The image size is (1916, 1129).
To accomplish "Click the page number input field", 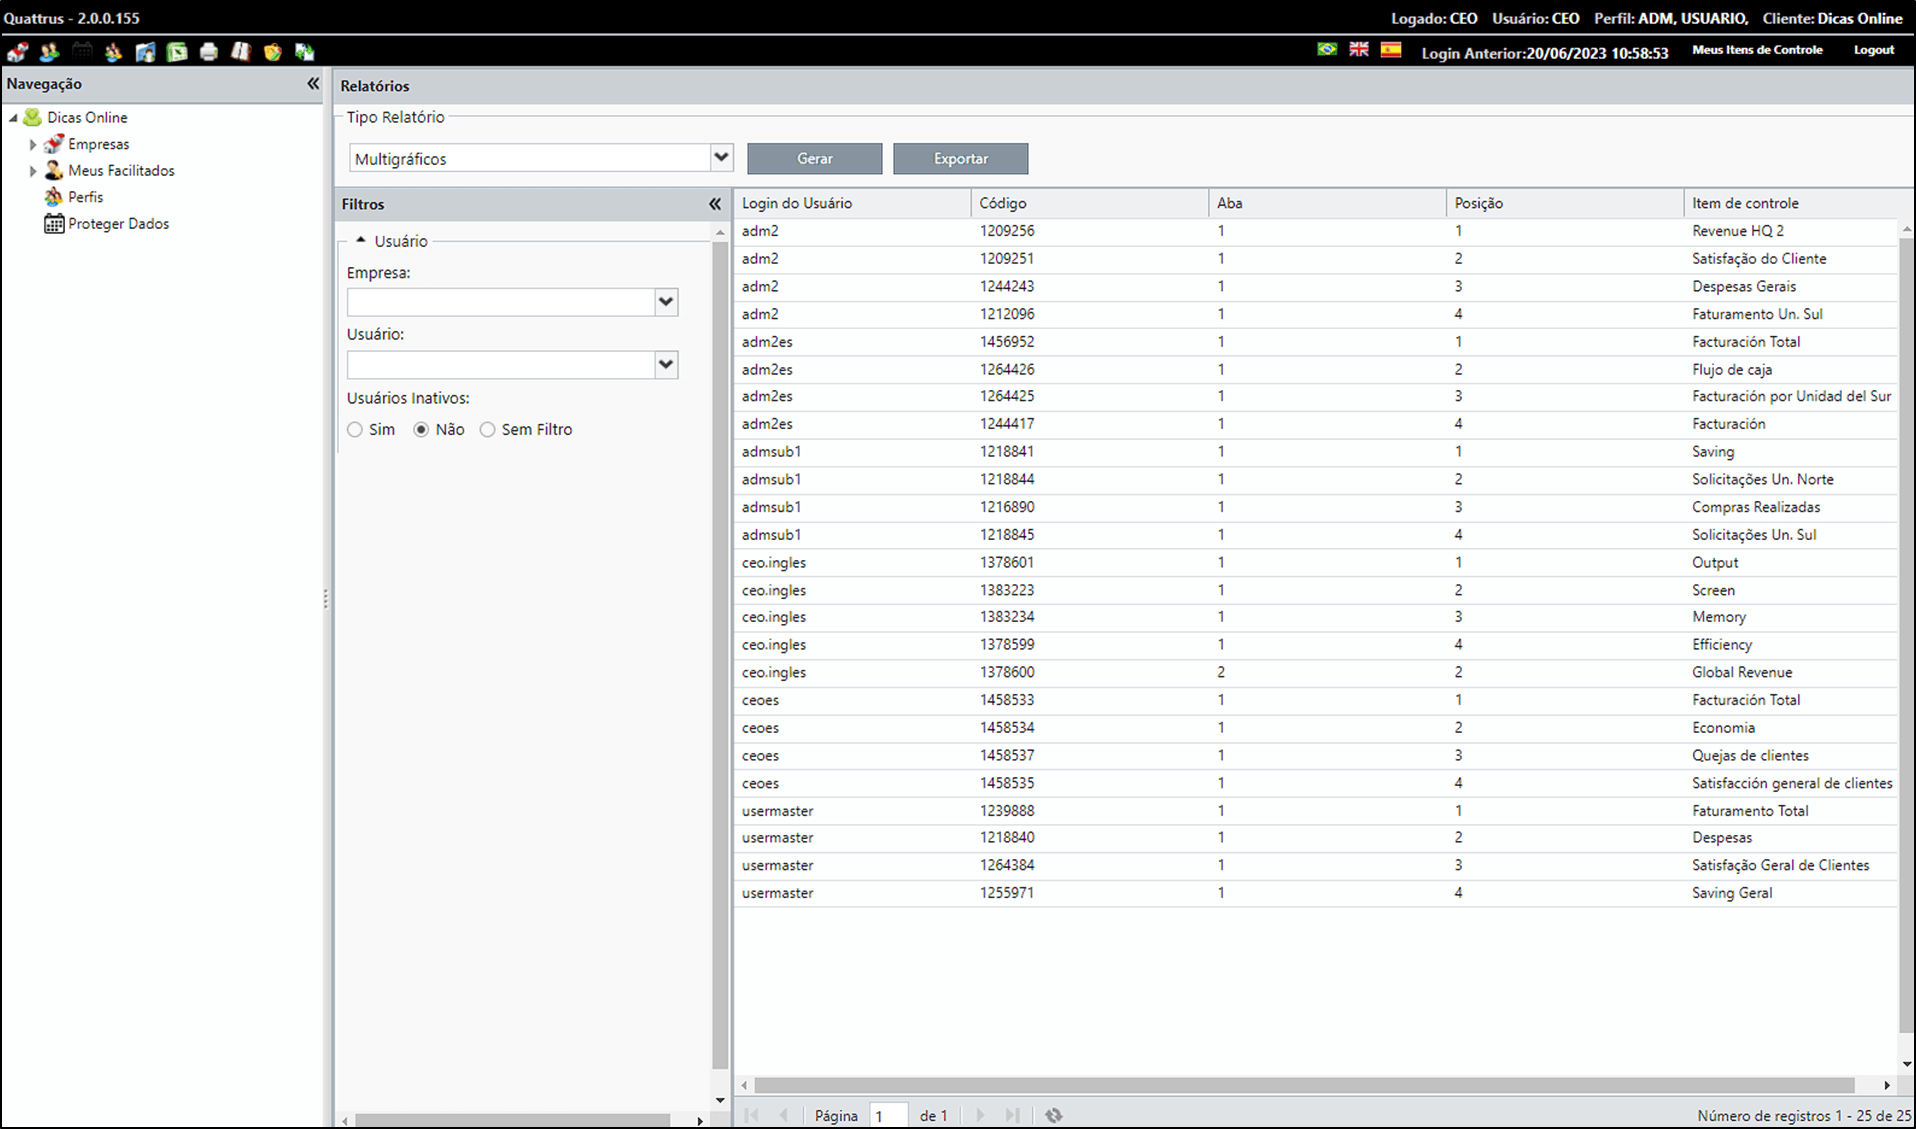I will (x=889, y=1115).
